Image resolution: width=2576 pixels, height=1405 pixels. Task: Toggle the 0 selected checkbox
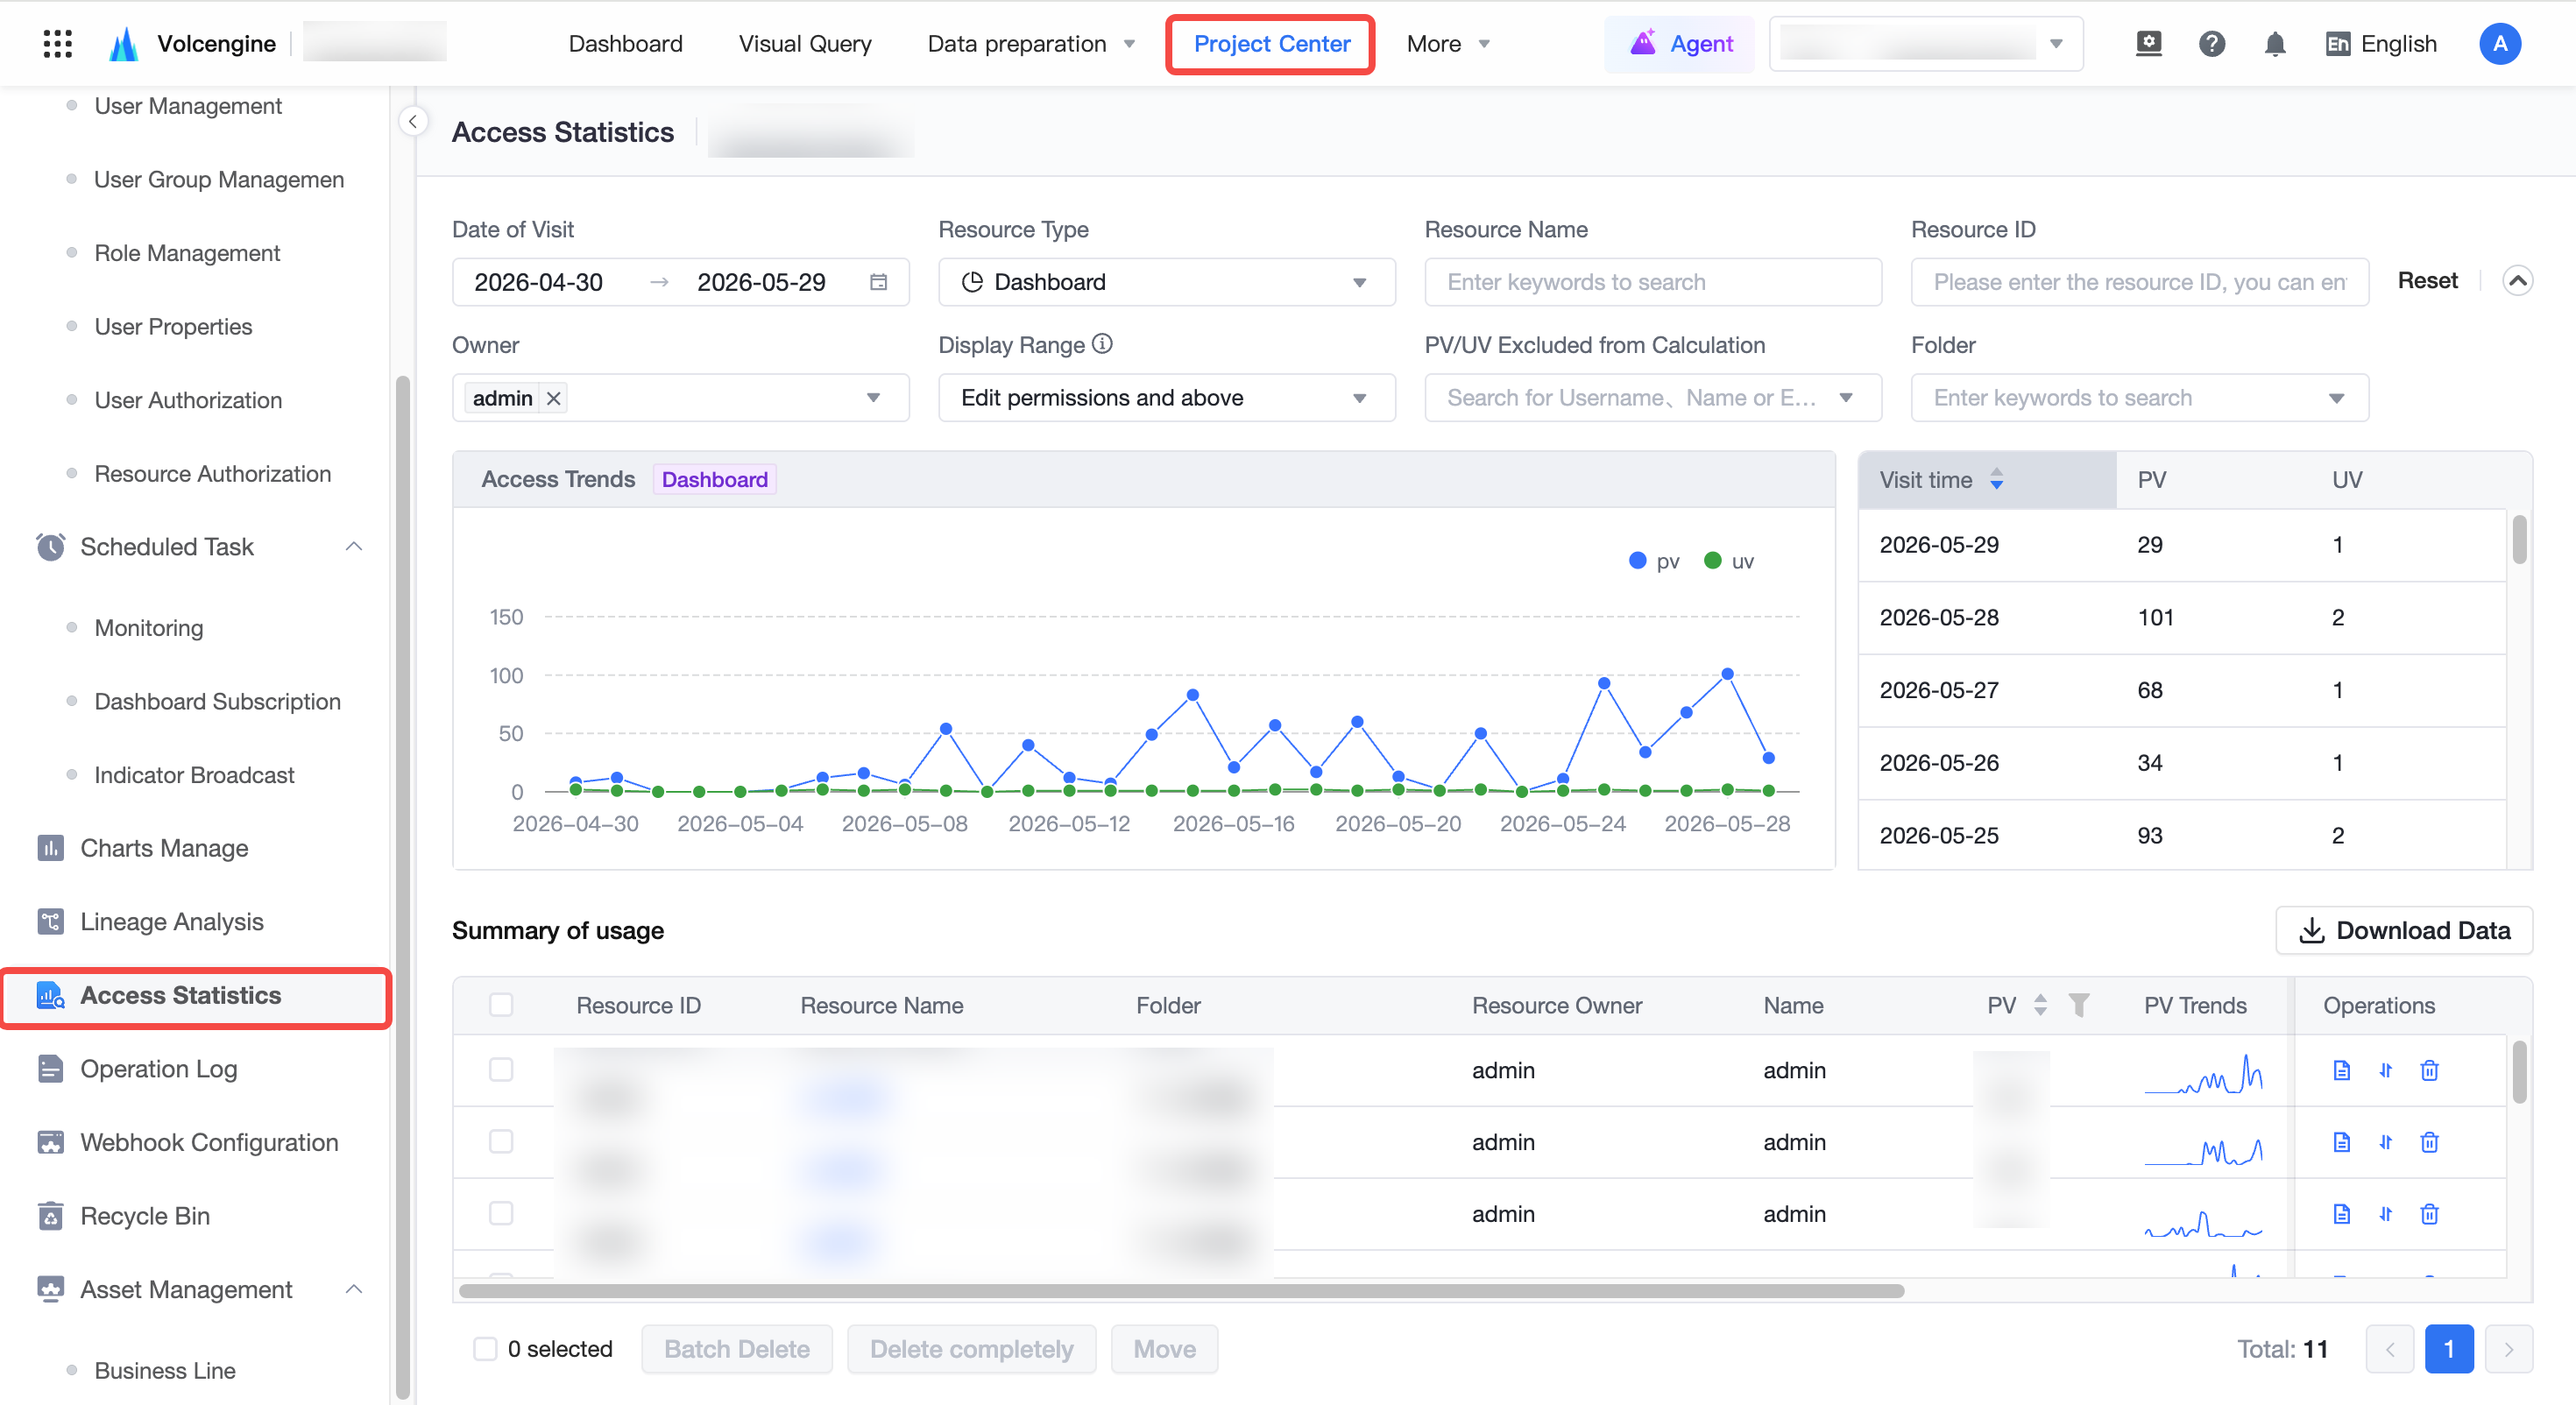click(485, 1349)
